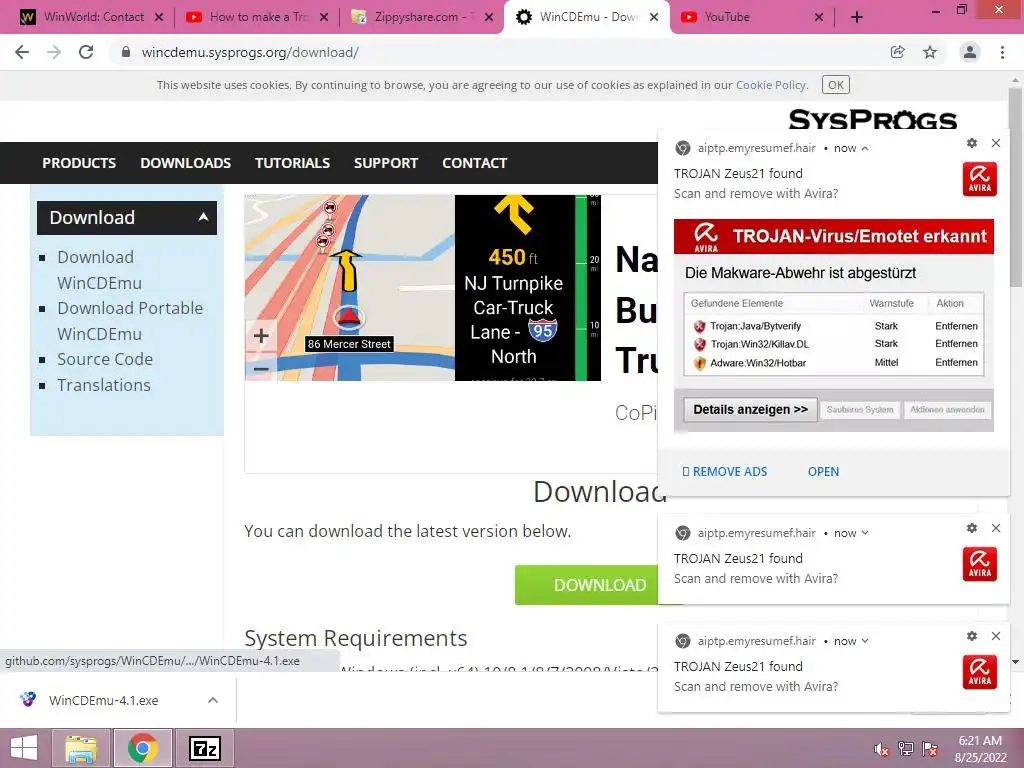The image size is (1024, 768).
Task: Reload the WinCDEmu download page
Action: [86, 52]
